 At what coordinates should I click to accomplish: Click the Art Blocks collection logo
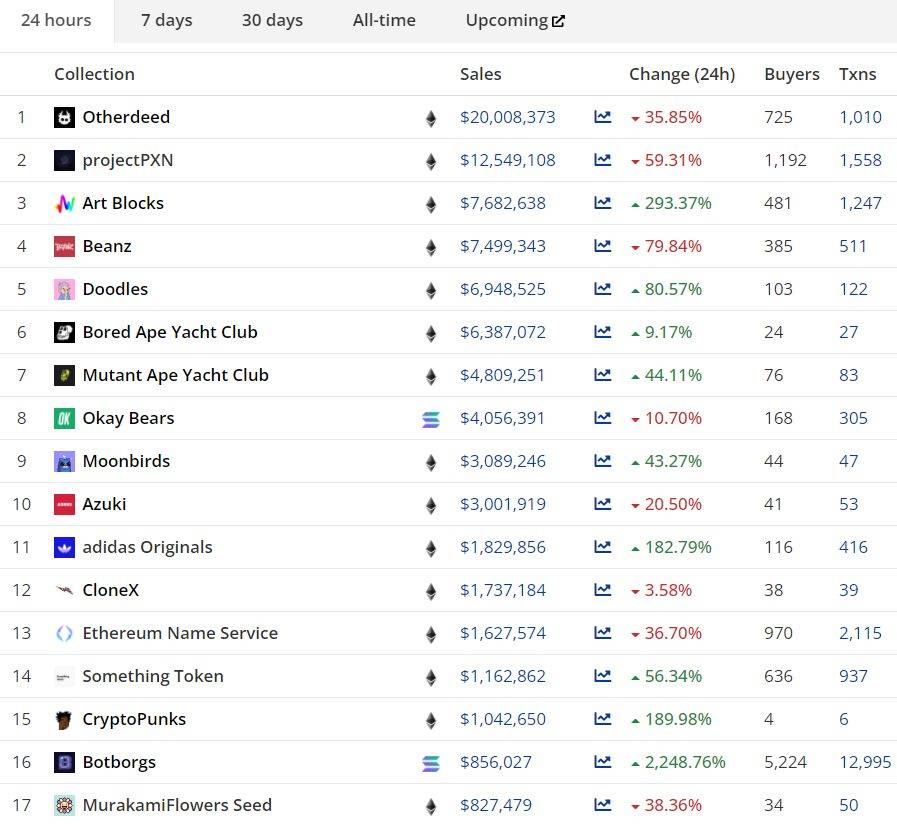tap(64, 203)
